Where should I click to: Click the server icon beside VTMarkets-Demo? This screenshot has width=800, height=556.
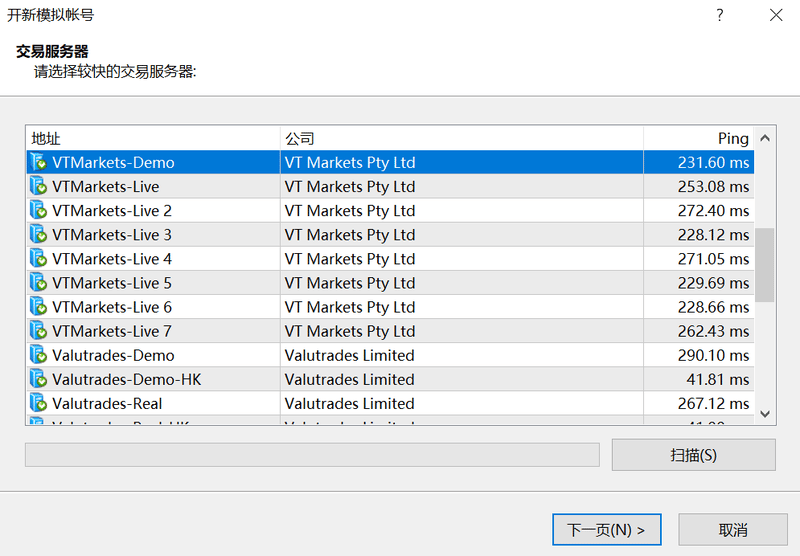(38, 162)
